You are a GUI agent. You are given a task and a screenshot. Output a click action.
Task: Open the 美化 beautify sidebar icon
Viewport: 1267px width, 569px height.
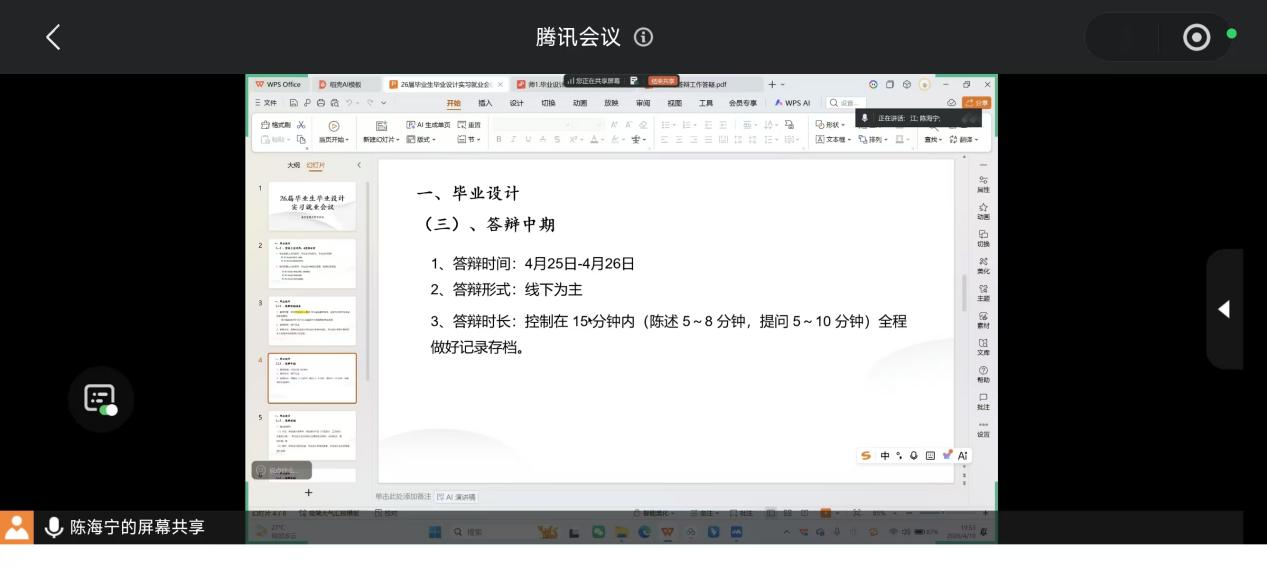[983, 266]
